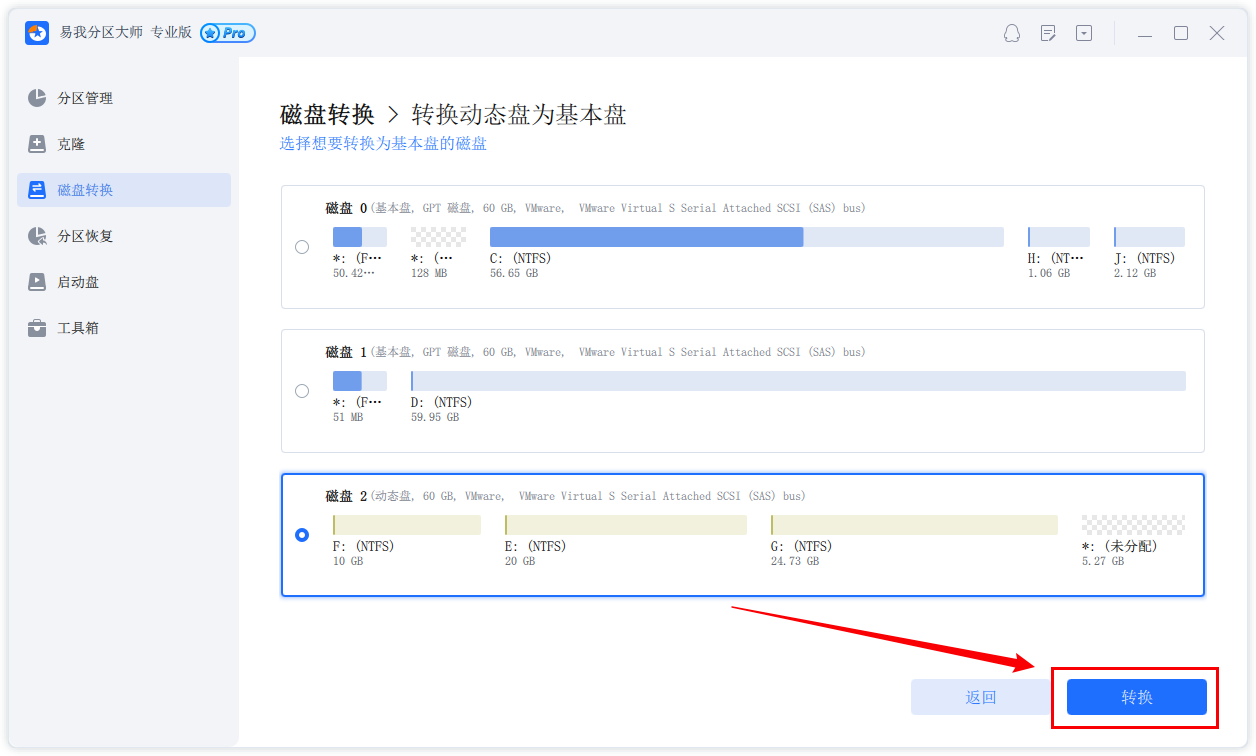Screen dimensions: 1256x756
Task: Toggle the Disk 2 (磁盘 2) radio button
Action: click(x=302, y=535)
